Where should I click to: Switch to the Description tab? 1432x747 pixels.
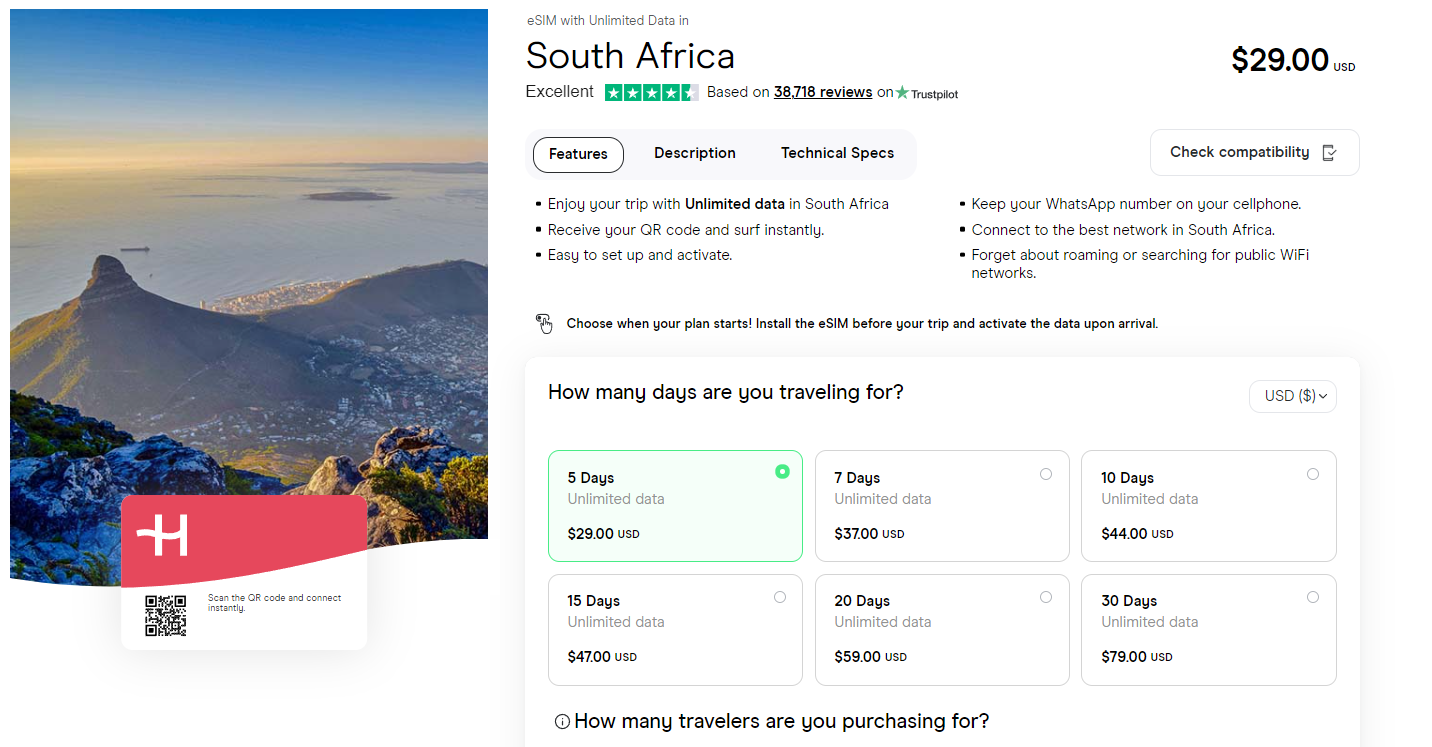694,153
